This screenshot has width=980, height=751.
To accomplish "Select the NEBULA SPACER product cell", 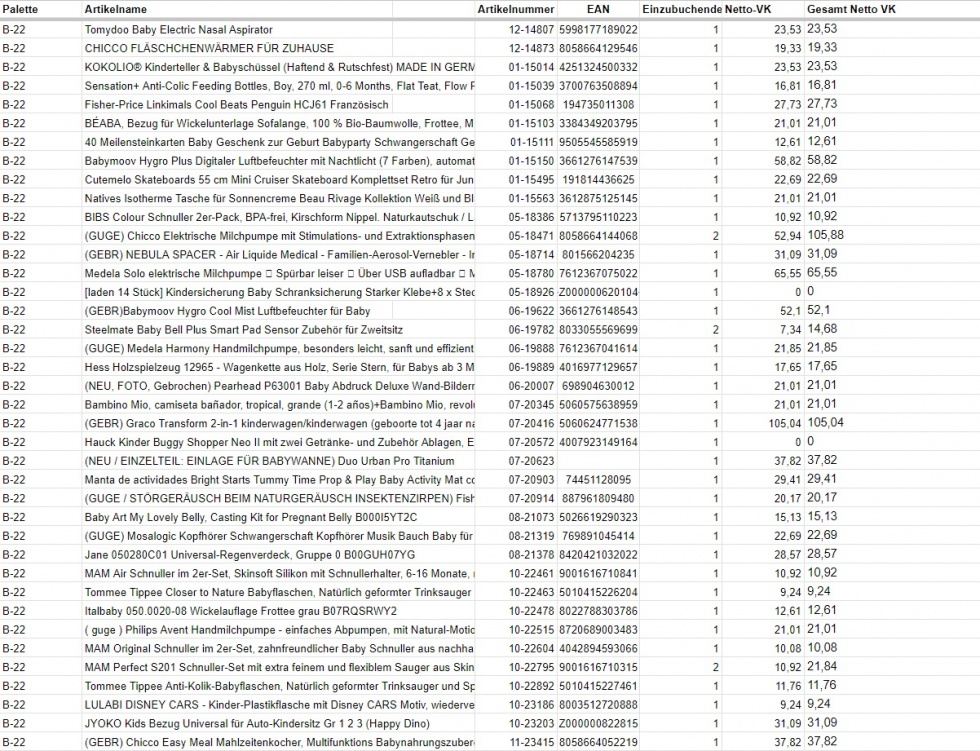I will (279, 254).
